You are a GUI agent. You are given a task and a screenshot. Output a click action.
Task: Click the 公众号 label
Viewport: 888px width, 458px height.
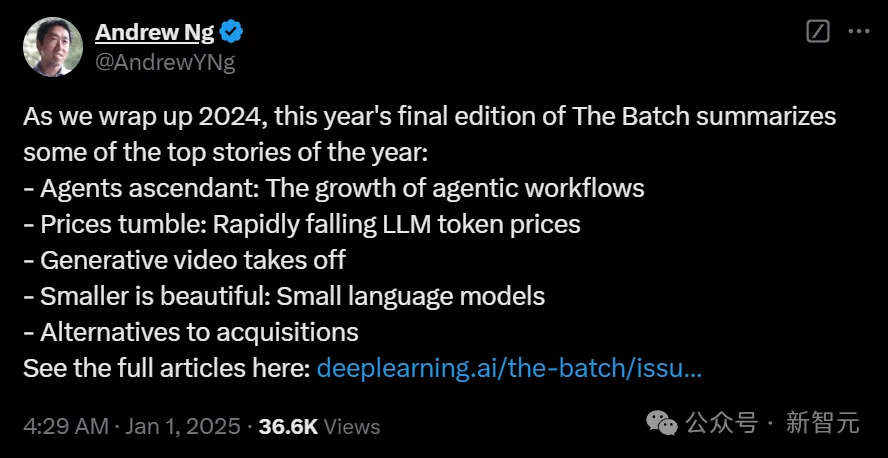point(723,423)
